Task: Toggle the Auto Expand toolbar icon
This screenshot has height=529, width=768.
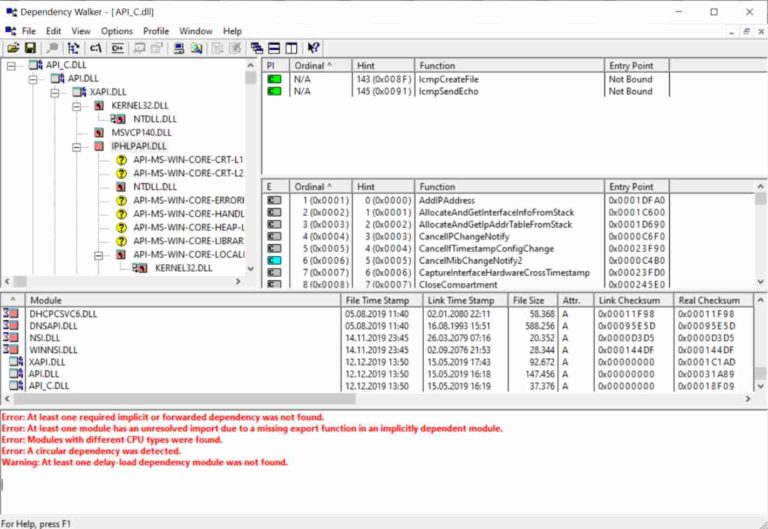Action: (73, 48)
